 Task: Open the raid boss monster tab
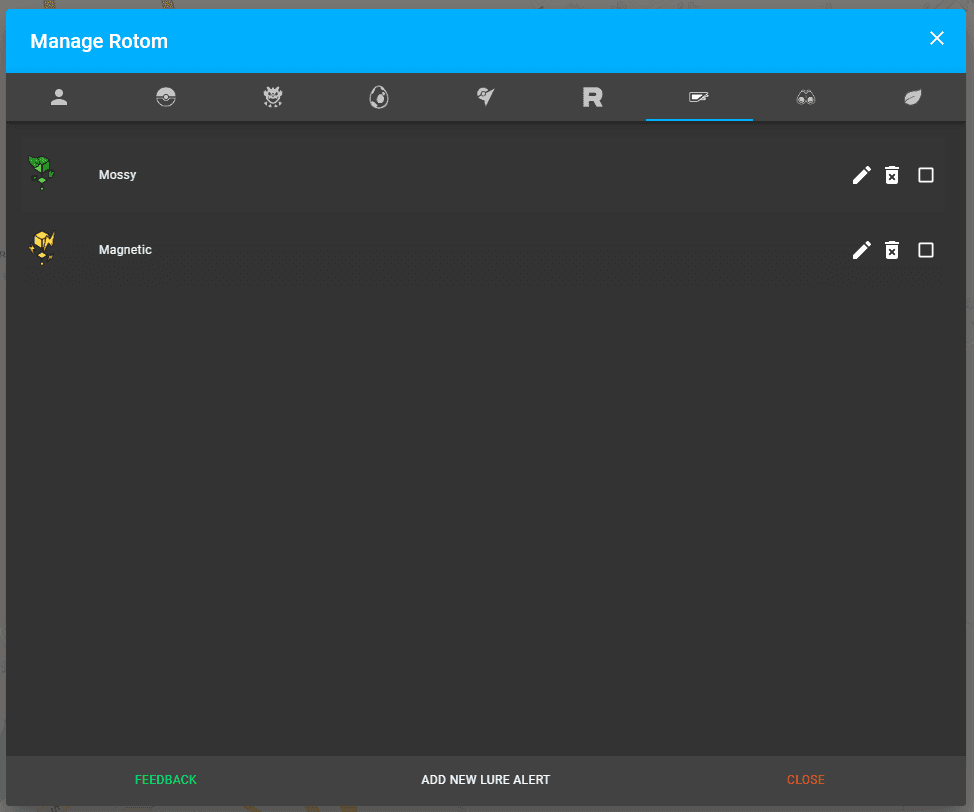click(273, 97)
